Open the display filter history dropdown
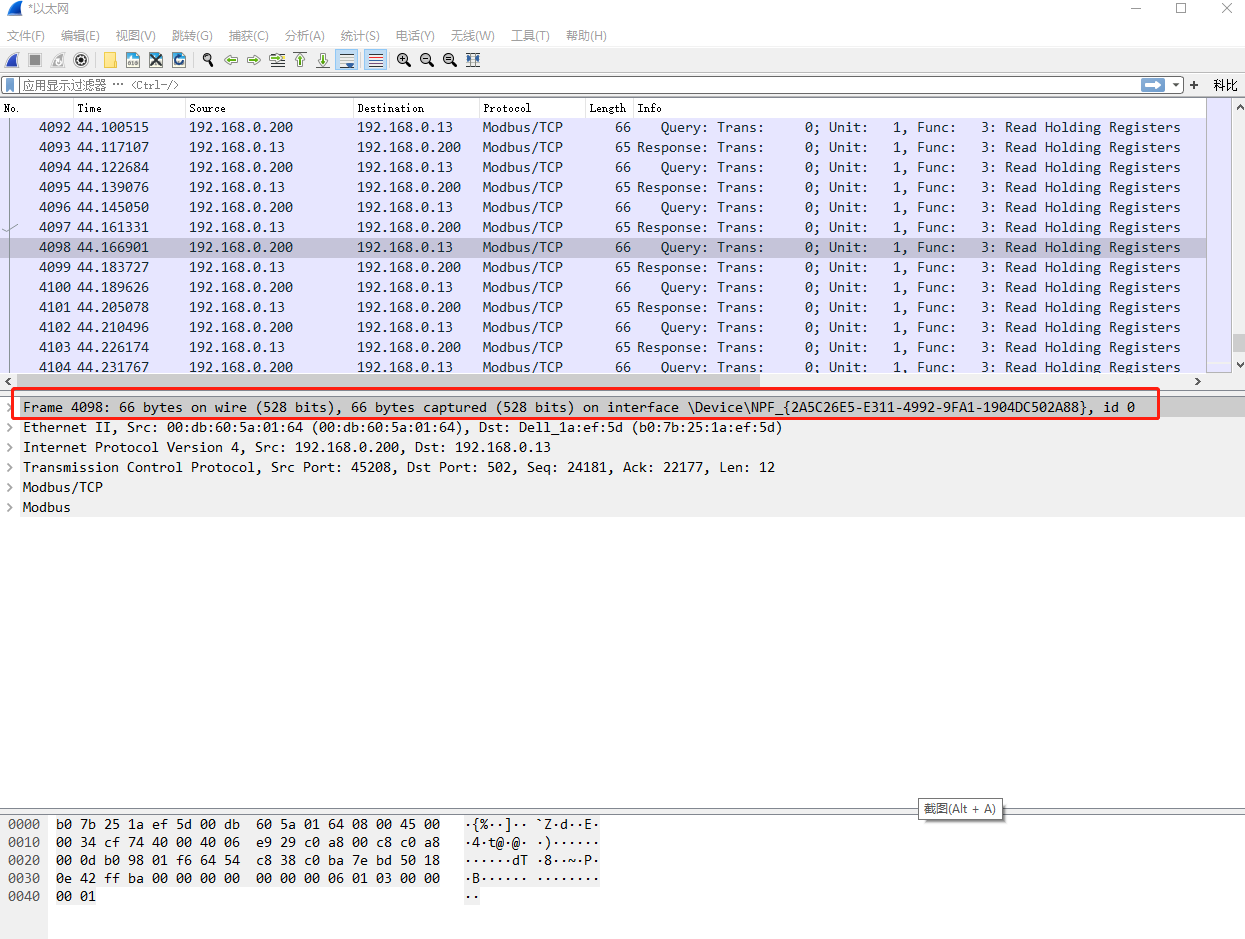The image size is (1245, 939). 1177,86
